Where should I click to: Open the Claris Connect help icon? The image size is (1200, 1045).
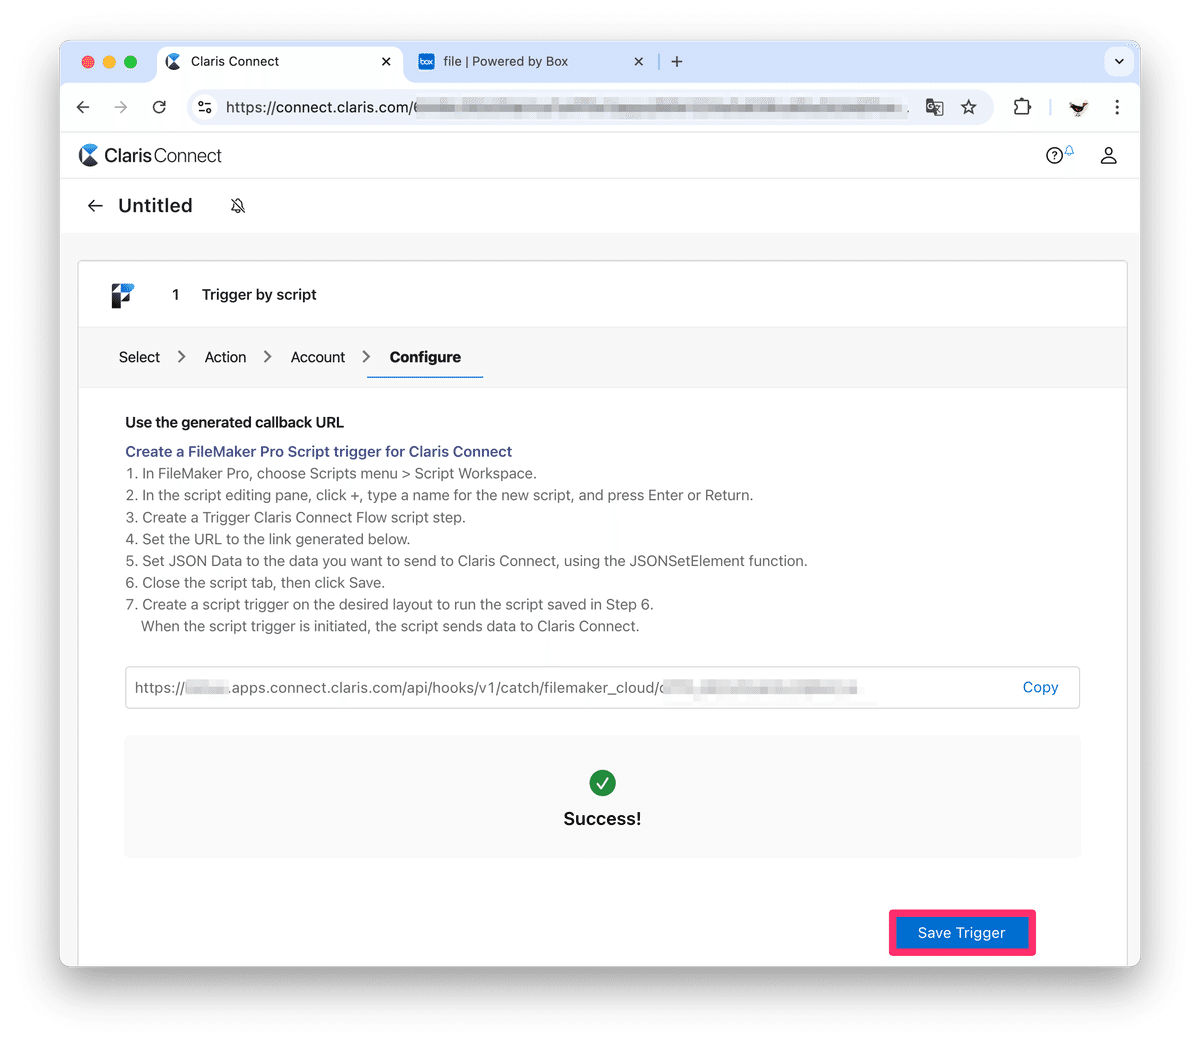click(1055, 155)
